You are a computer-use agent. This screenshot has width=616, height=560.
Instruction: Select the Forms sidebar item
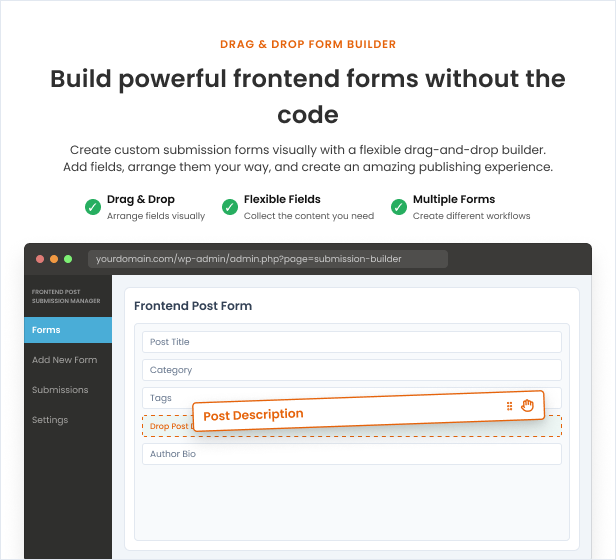(x=68, y=330)
